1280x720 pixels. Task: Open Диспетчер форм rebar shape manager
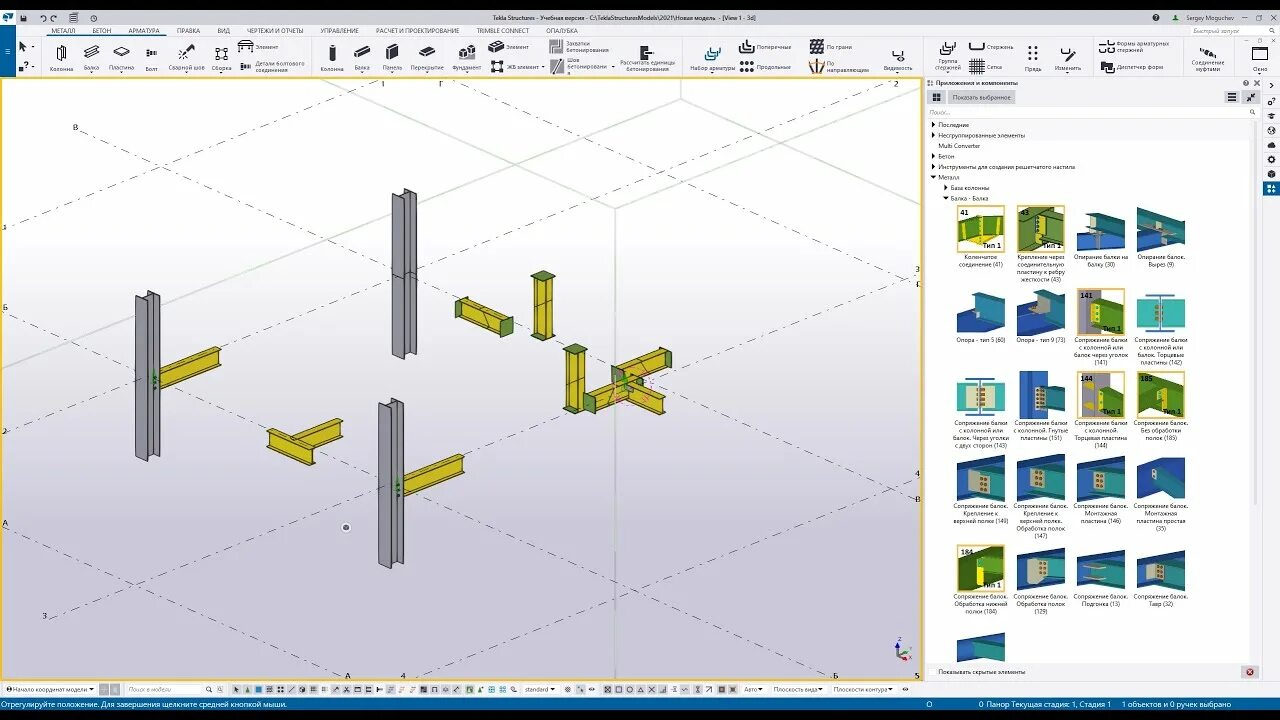(x=1132, y=67)
